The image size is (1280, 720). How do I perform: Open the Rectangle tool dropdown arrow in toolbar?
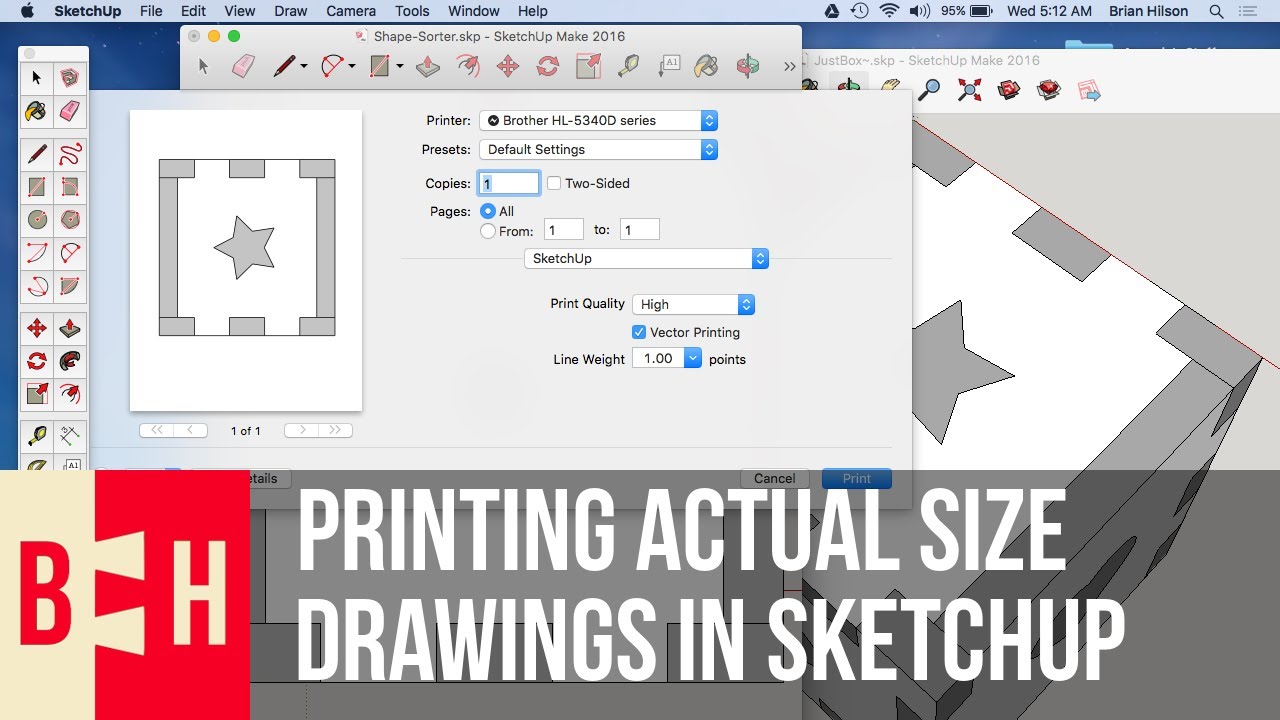click(400, 67)
